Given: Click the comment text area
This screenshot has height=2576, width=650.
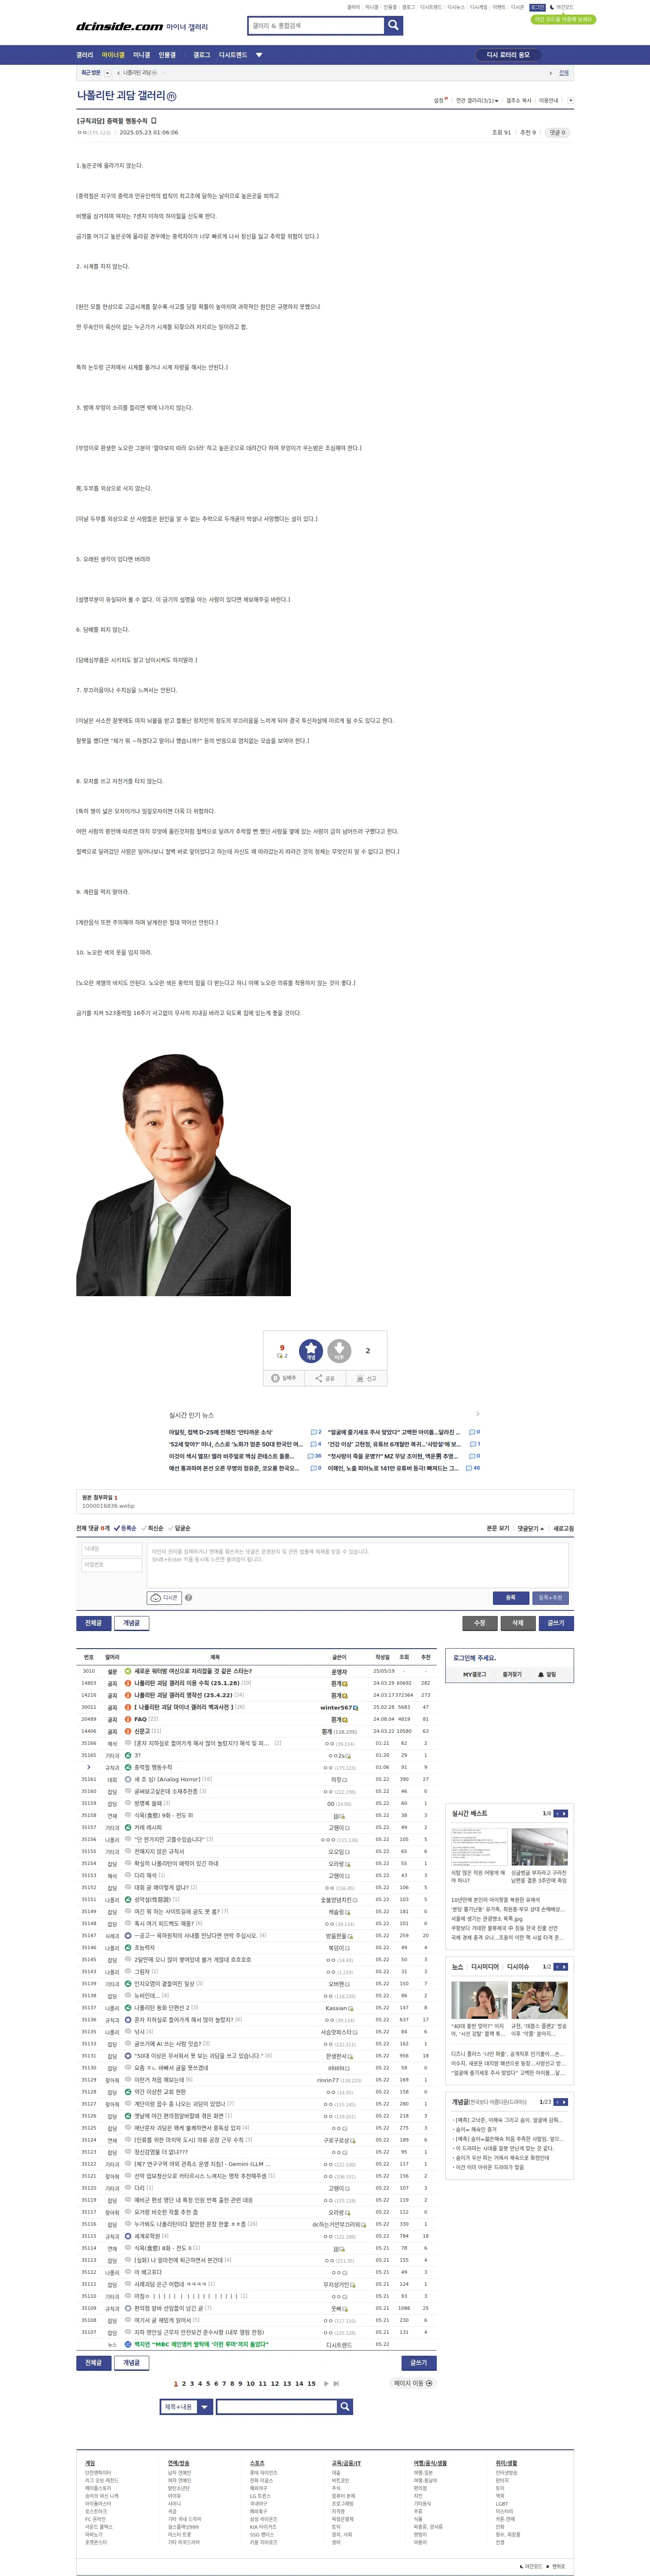Looking at the screenshot, I should [358, 1564].
